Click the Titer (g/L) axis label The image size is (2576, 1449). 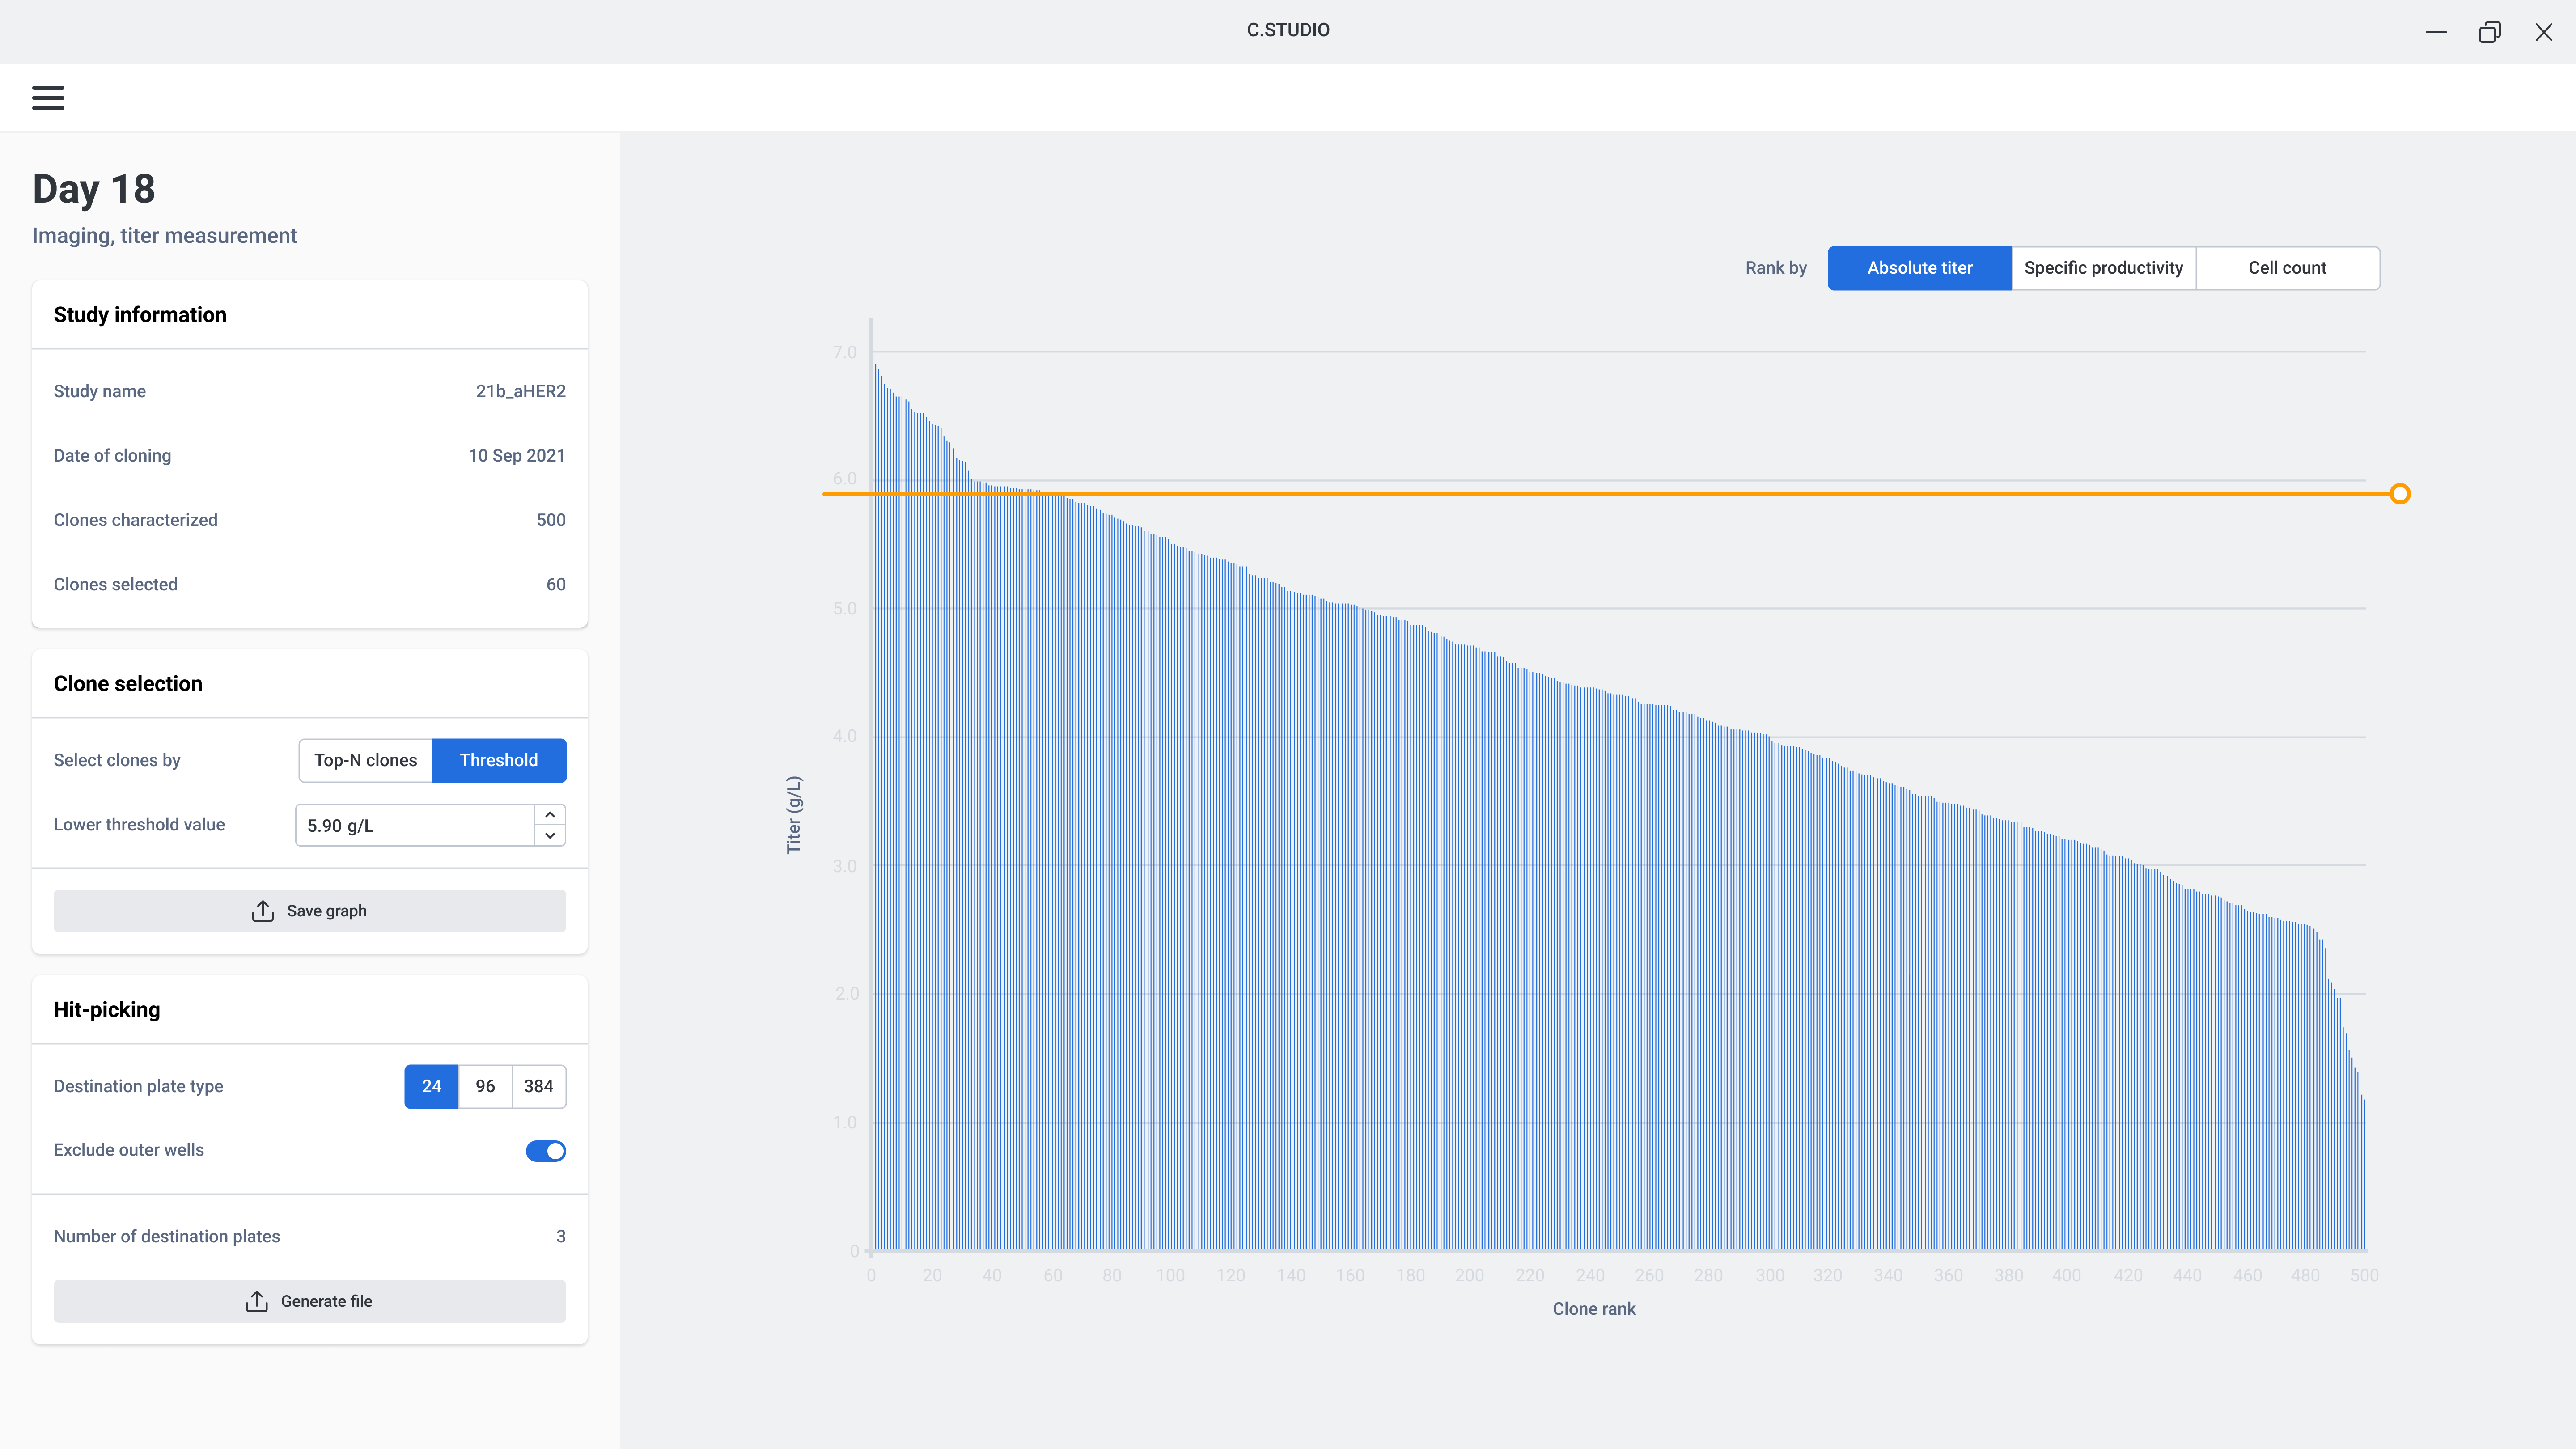(794, 814)
